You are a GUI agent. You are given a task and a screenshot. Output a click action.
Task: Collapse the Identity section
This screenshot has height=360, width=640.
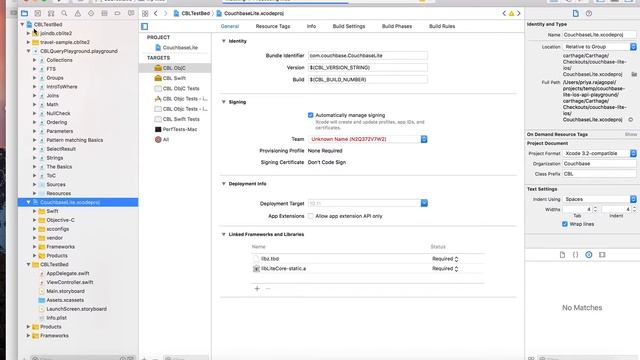point(224,41)
